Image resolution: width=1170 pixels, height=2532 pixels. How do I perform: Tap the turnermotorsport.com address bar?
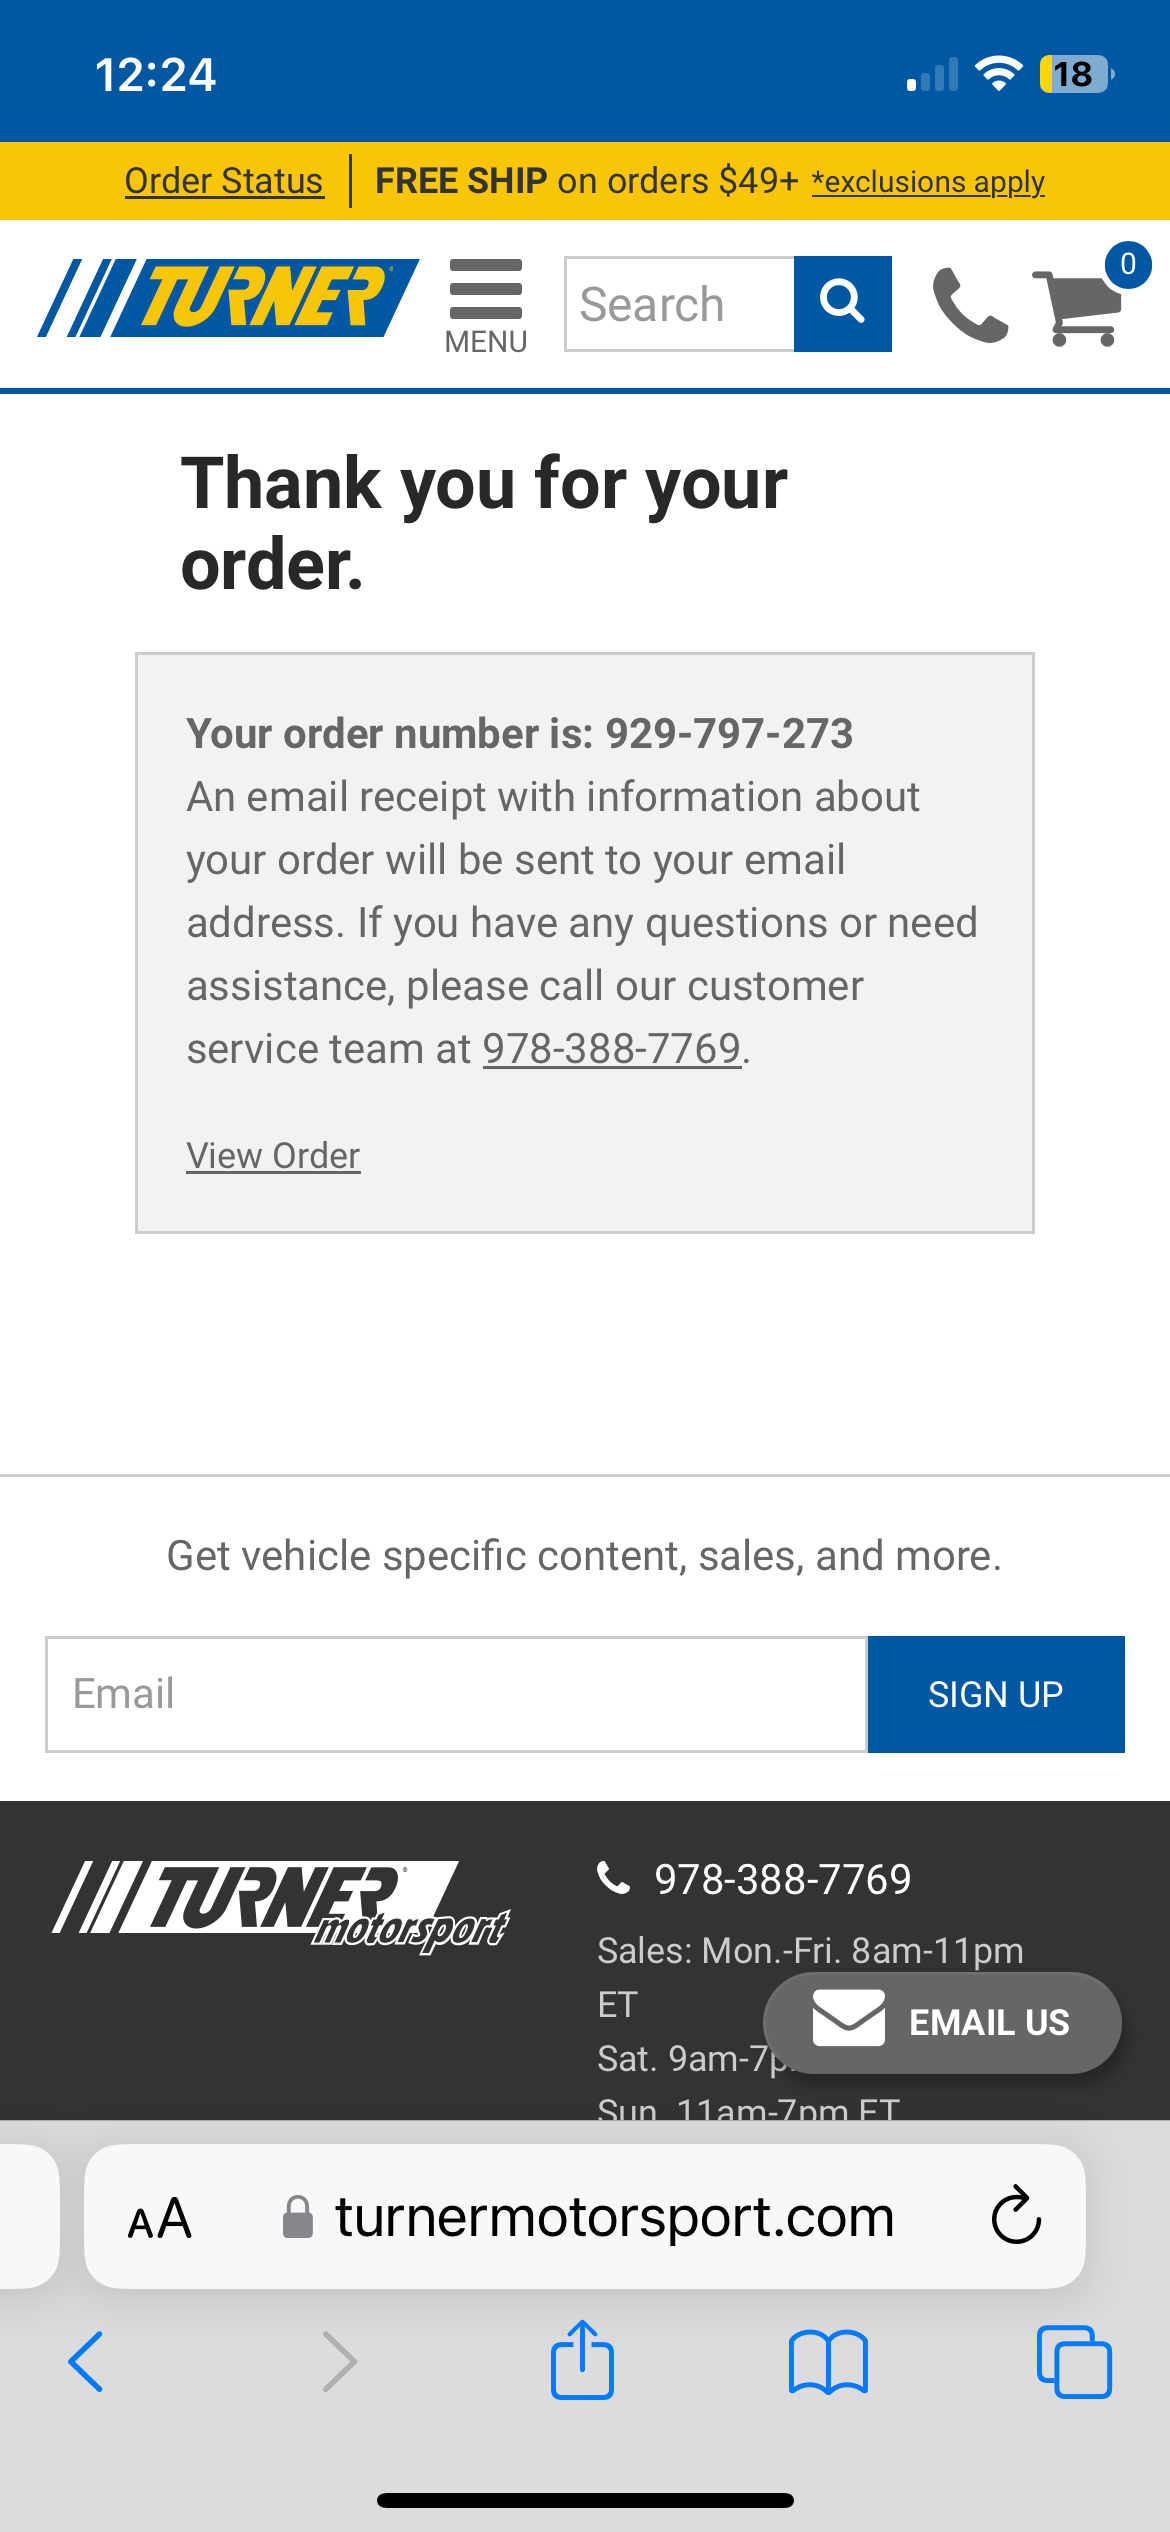pyautogui.click(x=585, y=2216)
